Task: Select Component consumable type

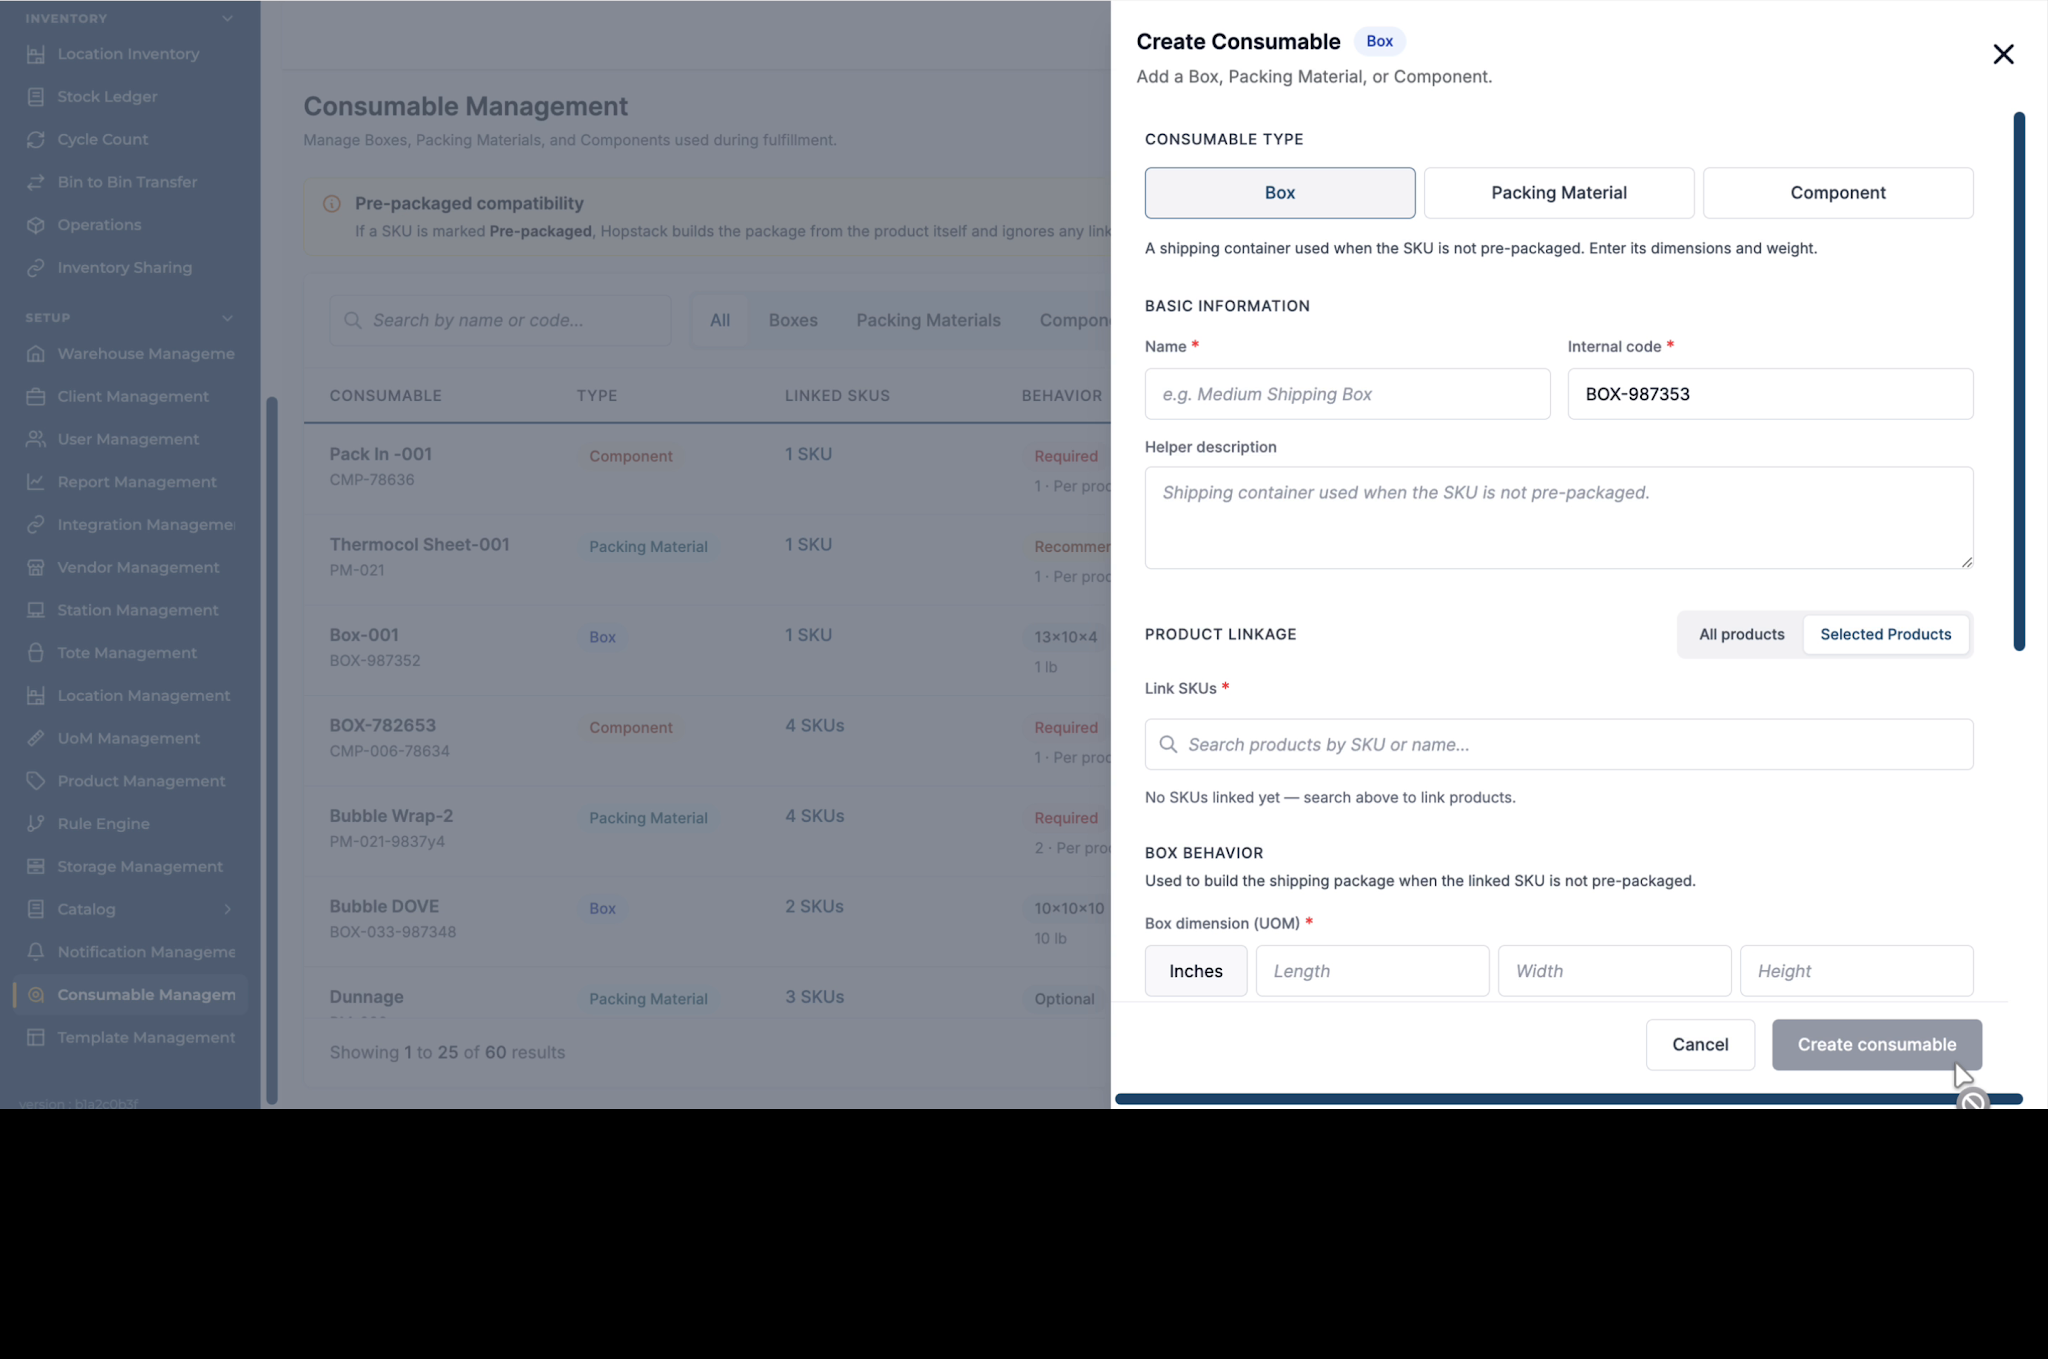Action: (1838, 193)
